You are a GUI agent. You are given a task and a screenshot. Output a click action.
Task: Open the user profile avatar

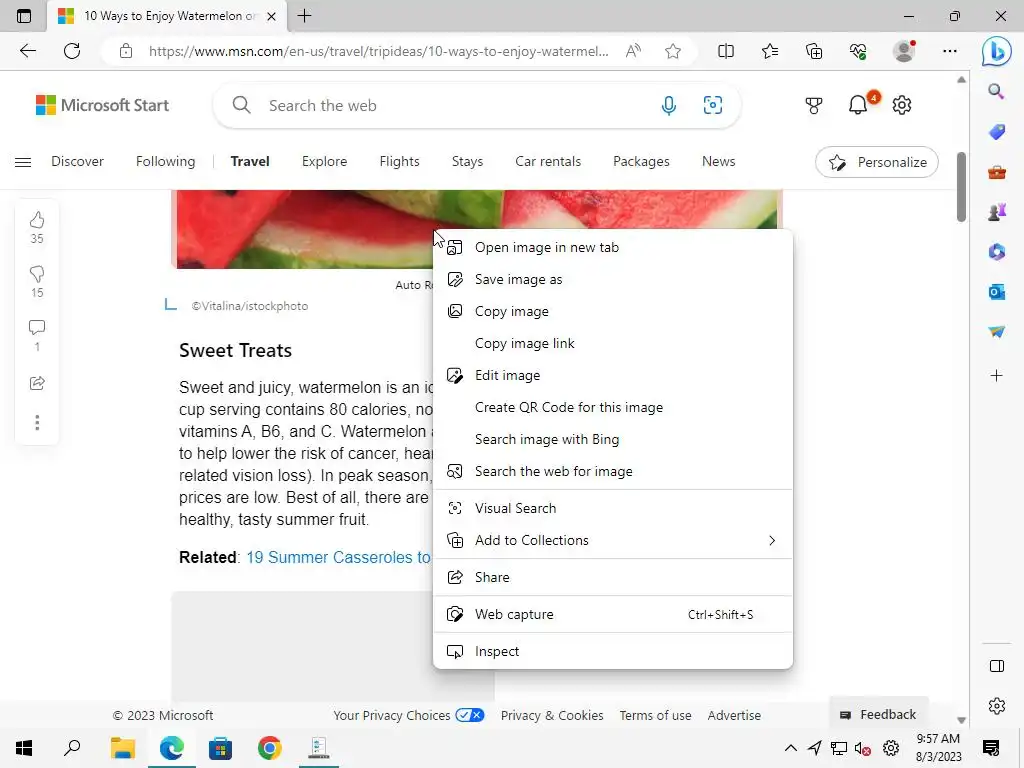904,51
